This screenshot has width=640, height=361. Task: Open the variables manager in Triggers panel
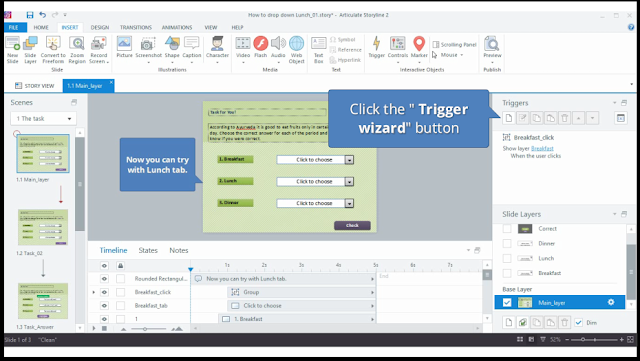click(x=620, y=118)
